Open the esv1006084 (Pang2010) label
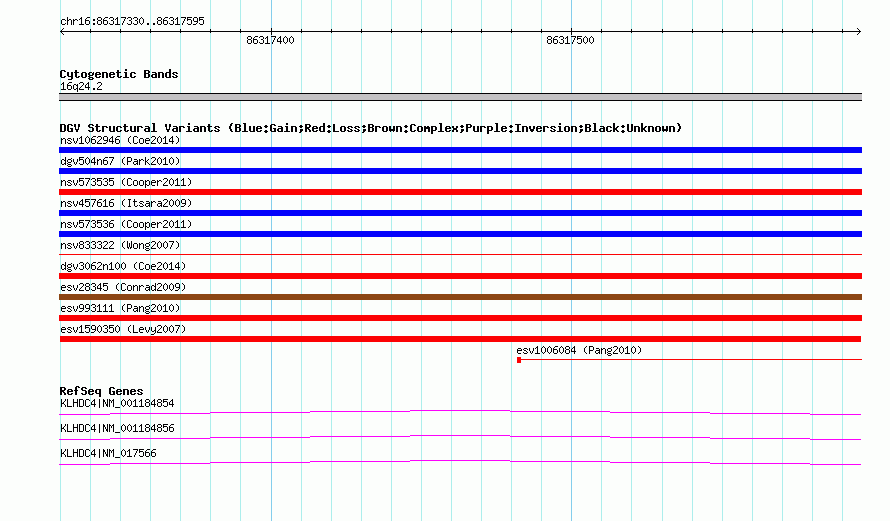 579,350
